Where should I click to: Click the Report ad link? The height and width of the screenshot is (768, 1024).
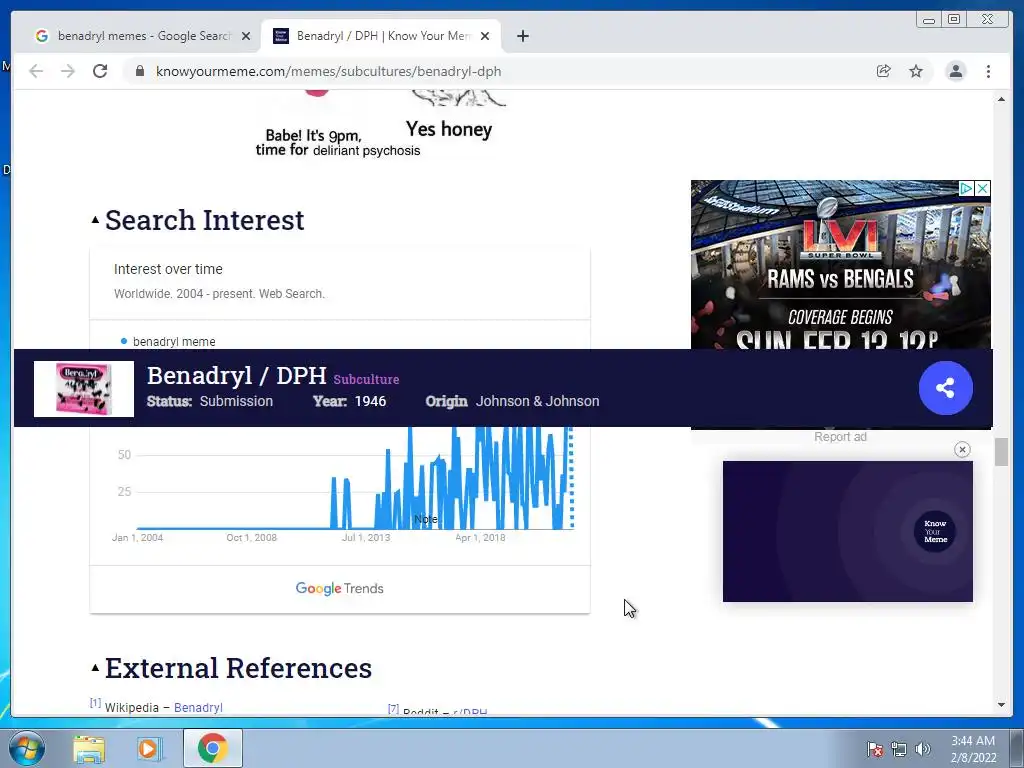(x=840, y=437)
